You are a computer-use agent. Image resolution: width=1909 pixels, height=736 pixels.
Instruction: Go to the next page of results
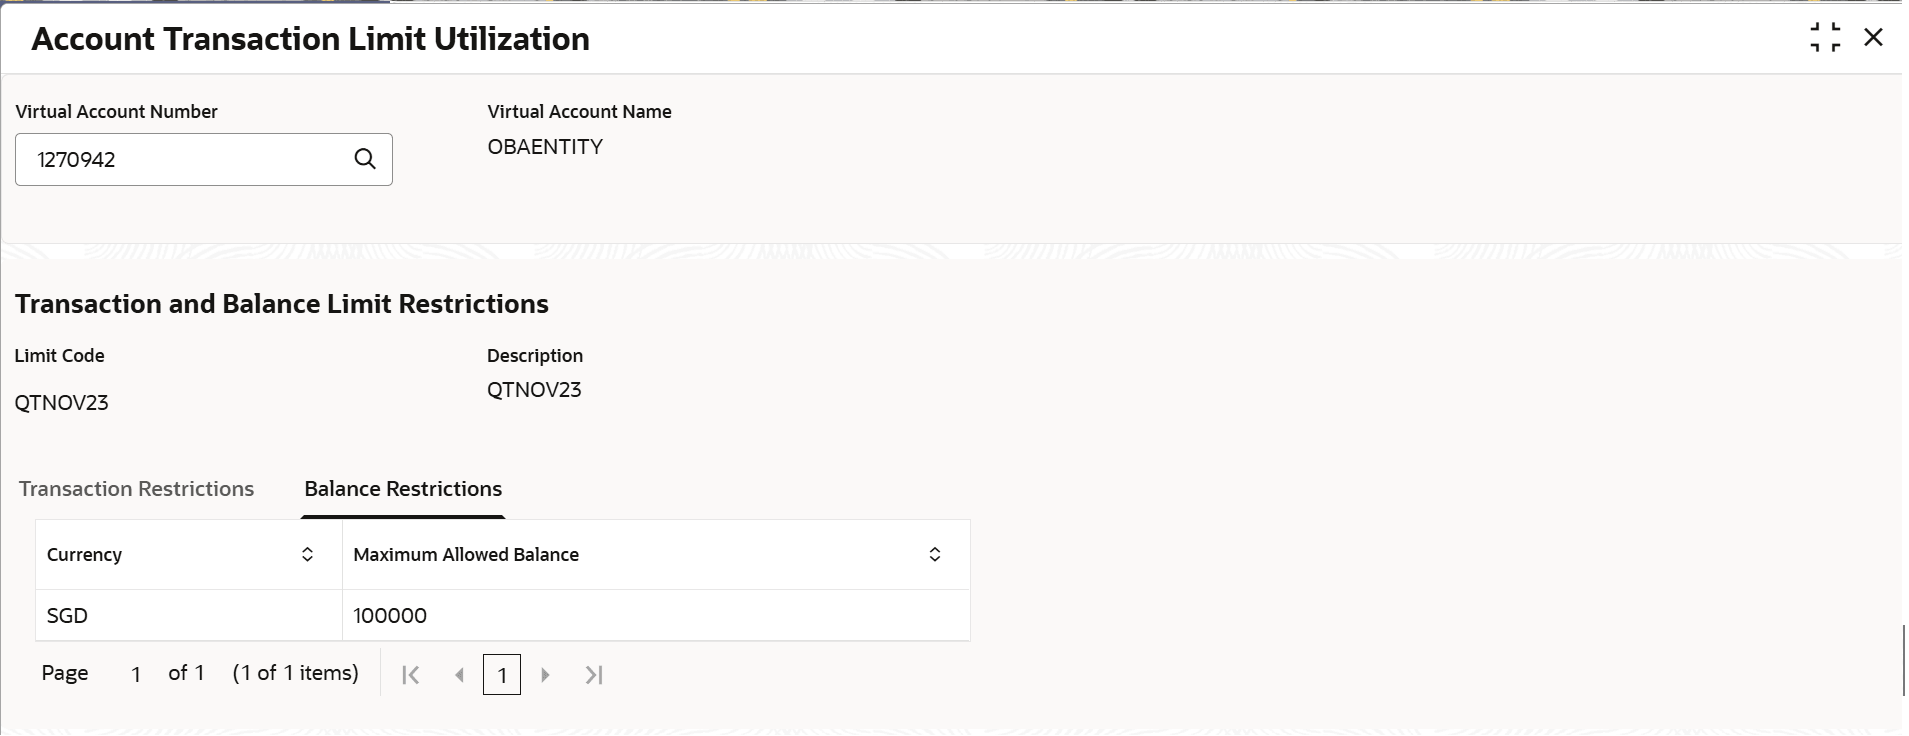pos(546,675)
